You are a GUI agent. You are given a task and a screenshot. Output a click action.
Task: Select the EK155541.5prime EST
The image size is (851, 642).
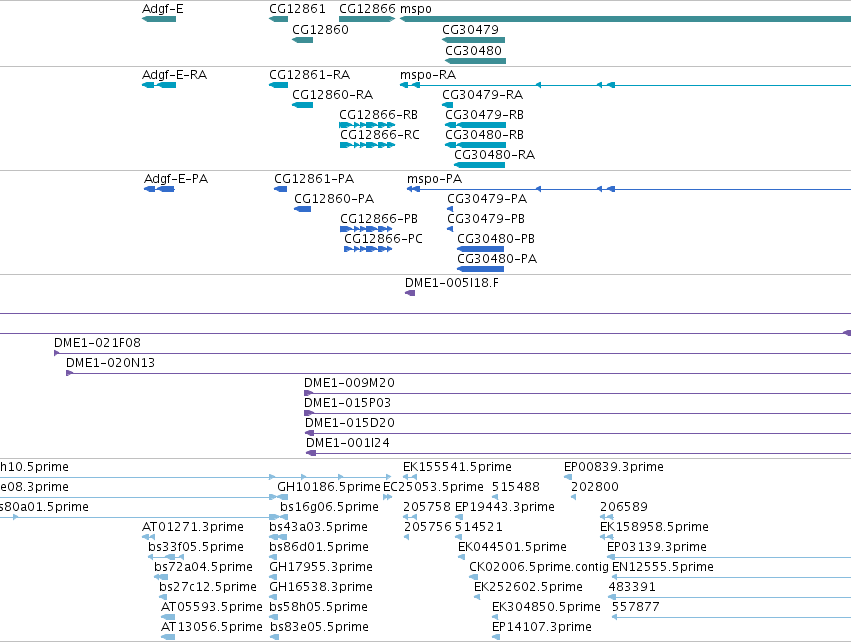[x=410, y=477]
